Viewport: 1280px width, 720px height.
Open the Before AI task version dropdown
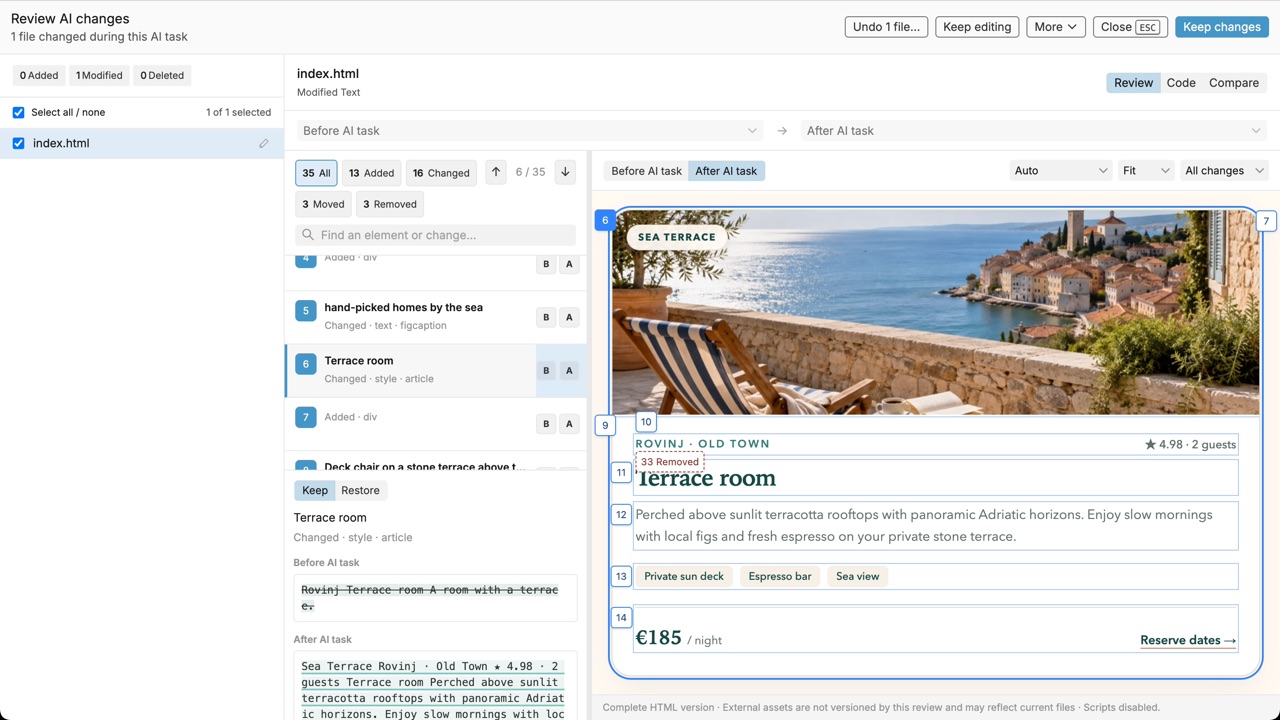[530, 131]
